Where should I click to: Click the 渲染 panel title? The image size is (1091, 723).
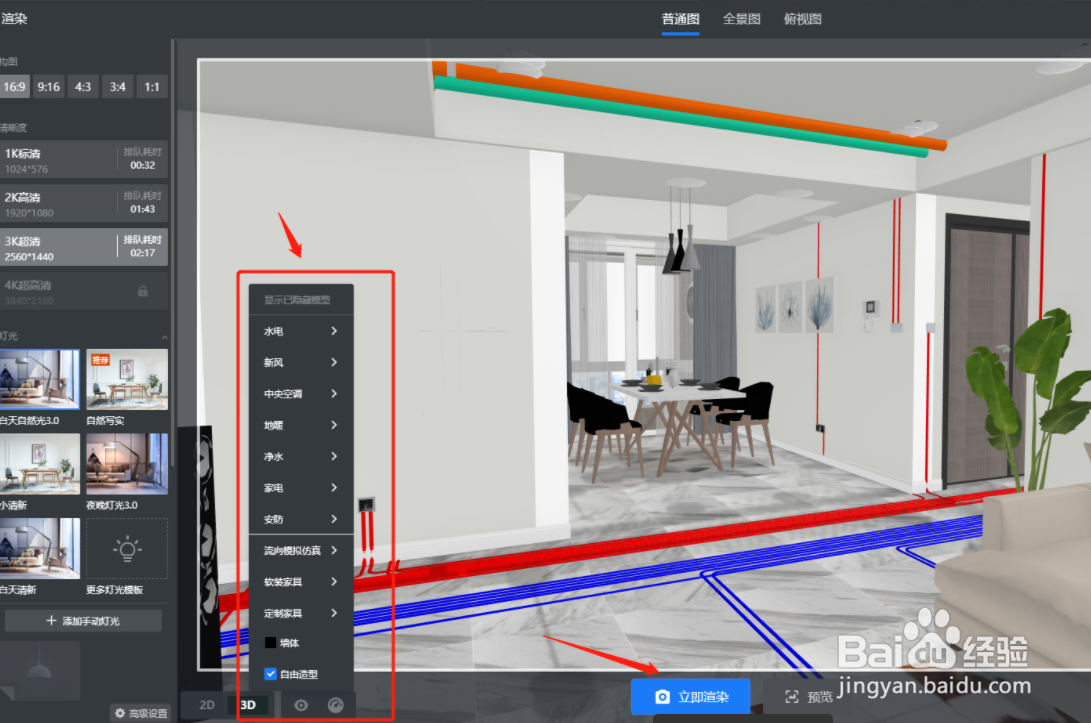[x=14, y=19]
